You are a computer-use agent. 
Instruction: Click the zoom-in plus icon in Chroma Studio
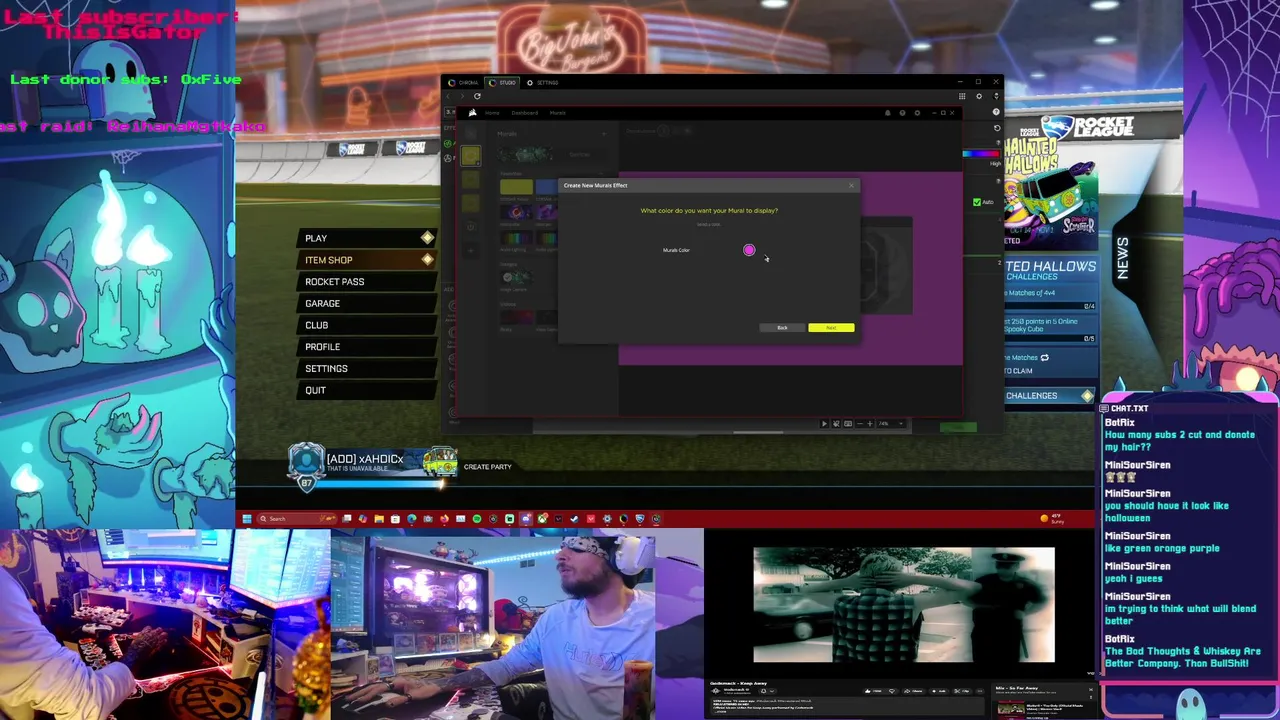pyautogui.click(x=869, y=424)
